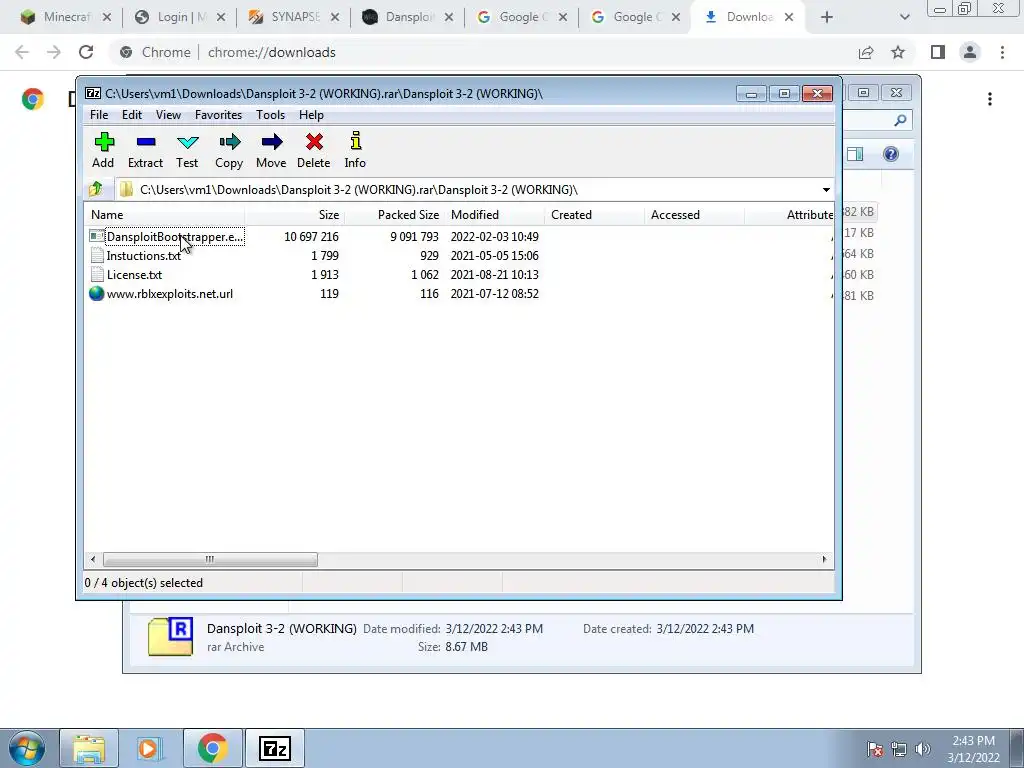Image resolution: width=1024 pixels, height=768 pixels.
Task: Switch to 7-Zip from the taskbar
Action: coord(275,748)
